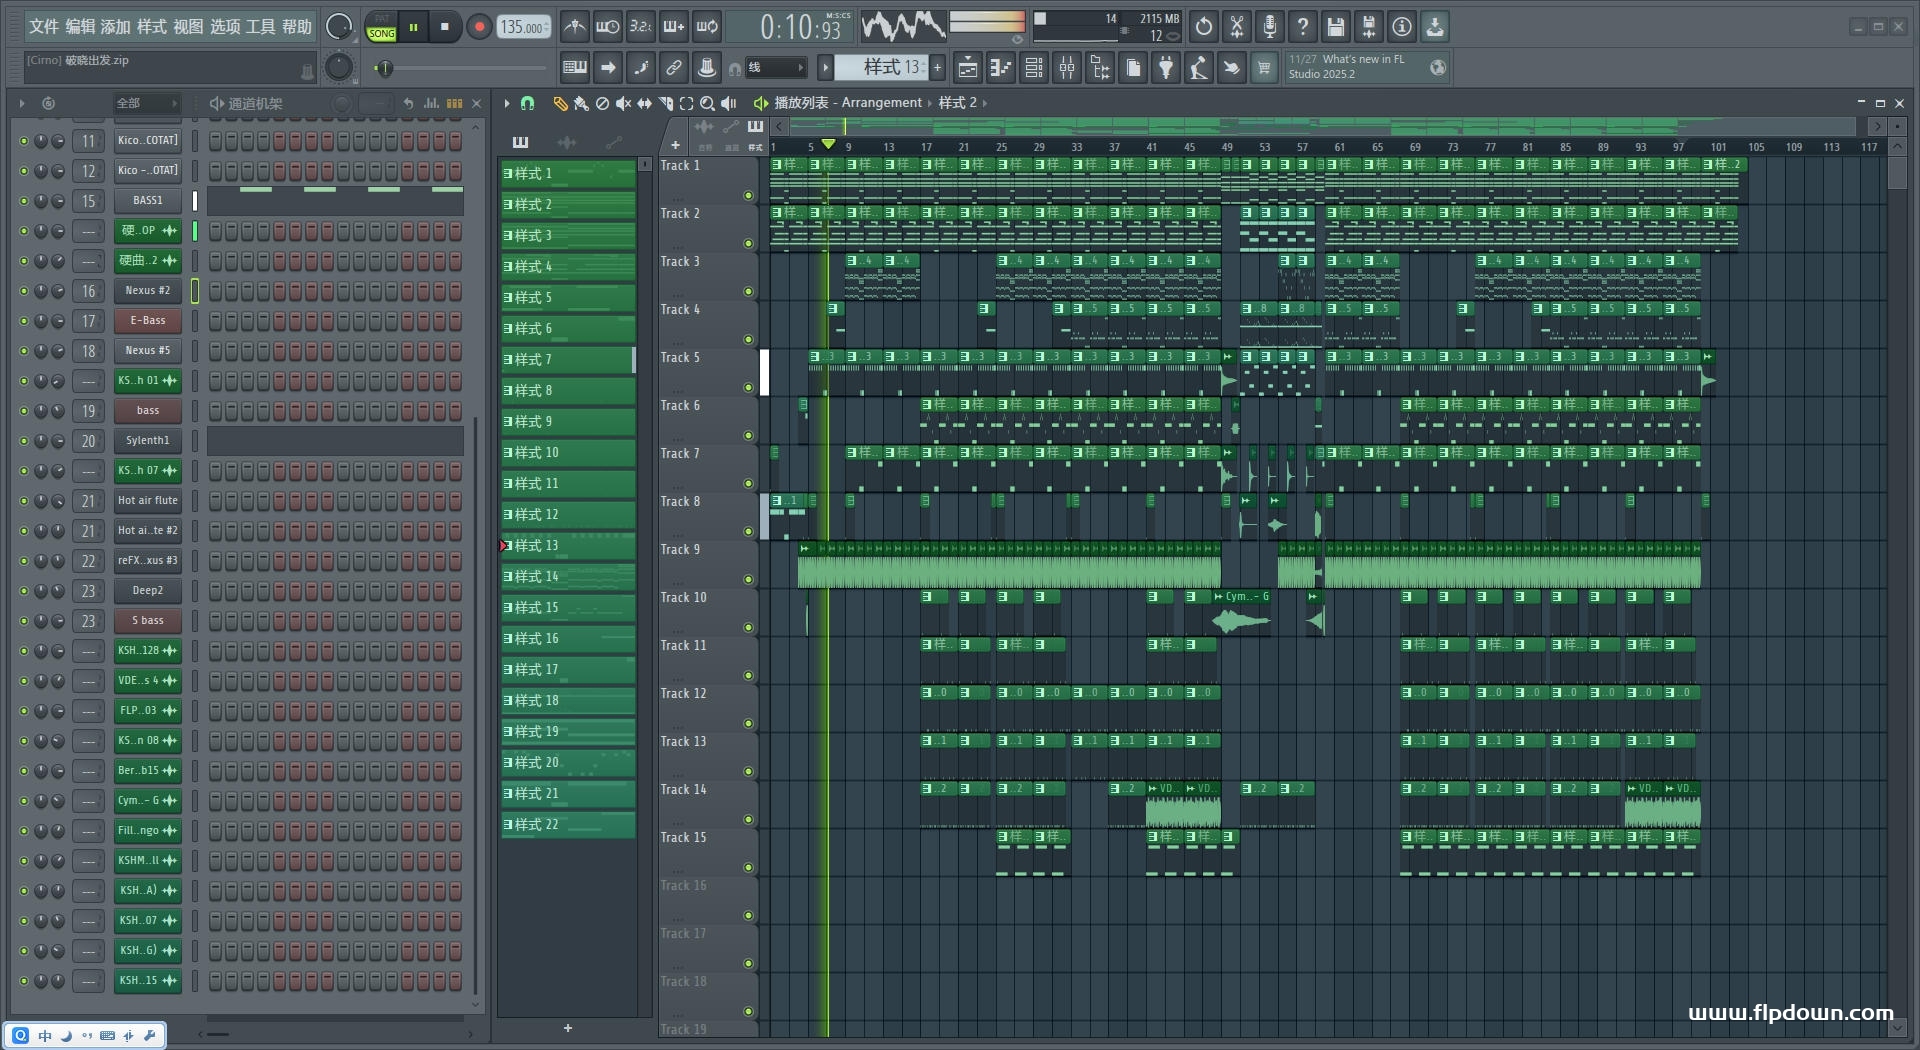The height and width of the screenshot is (1050, 1920).
Task: Click the record button in transport
Action: coord(479,27)
